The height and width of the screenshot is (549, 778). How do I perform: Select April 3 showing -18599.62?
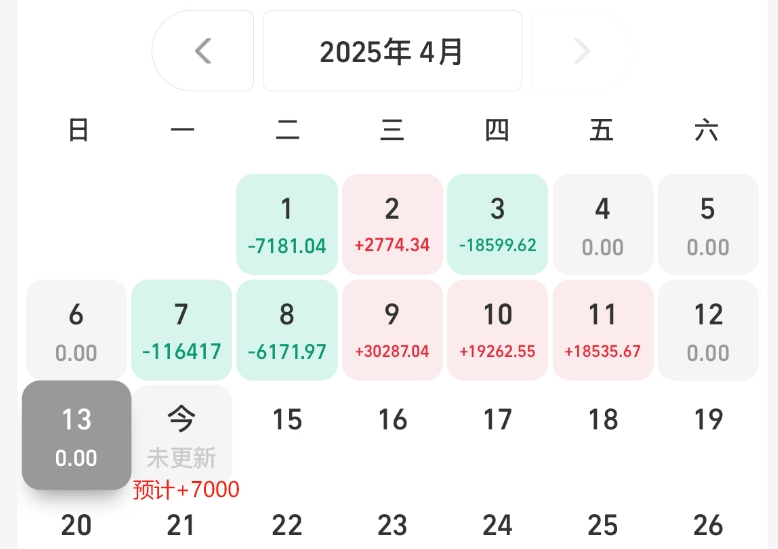[498, 224]
